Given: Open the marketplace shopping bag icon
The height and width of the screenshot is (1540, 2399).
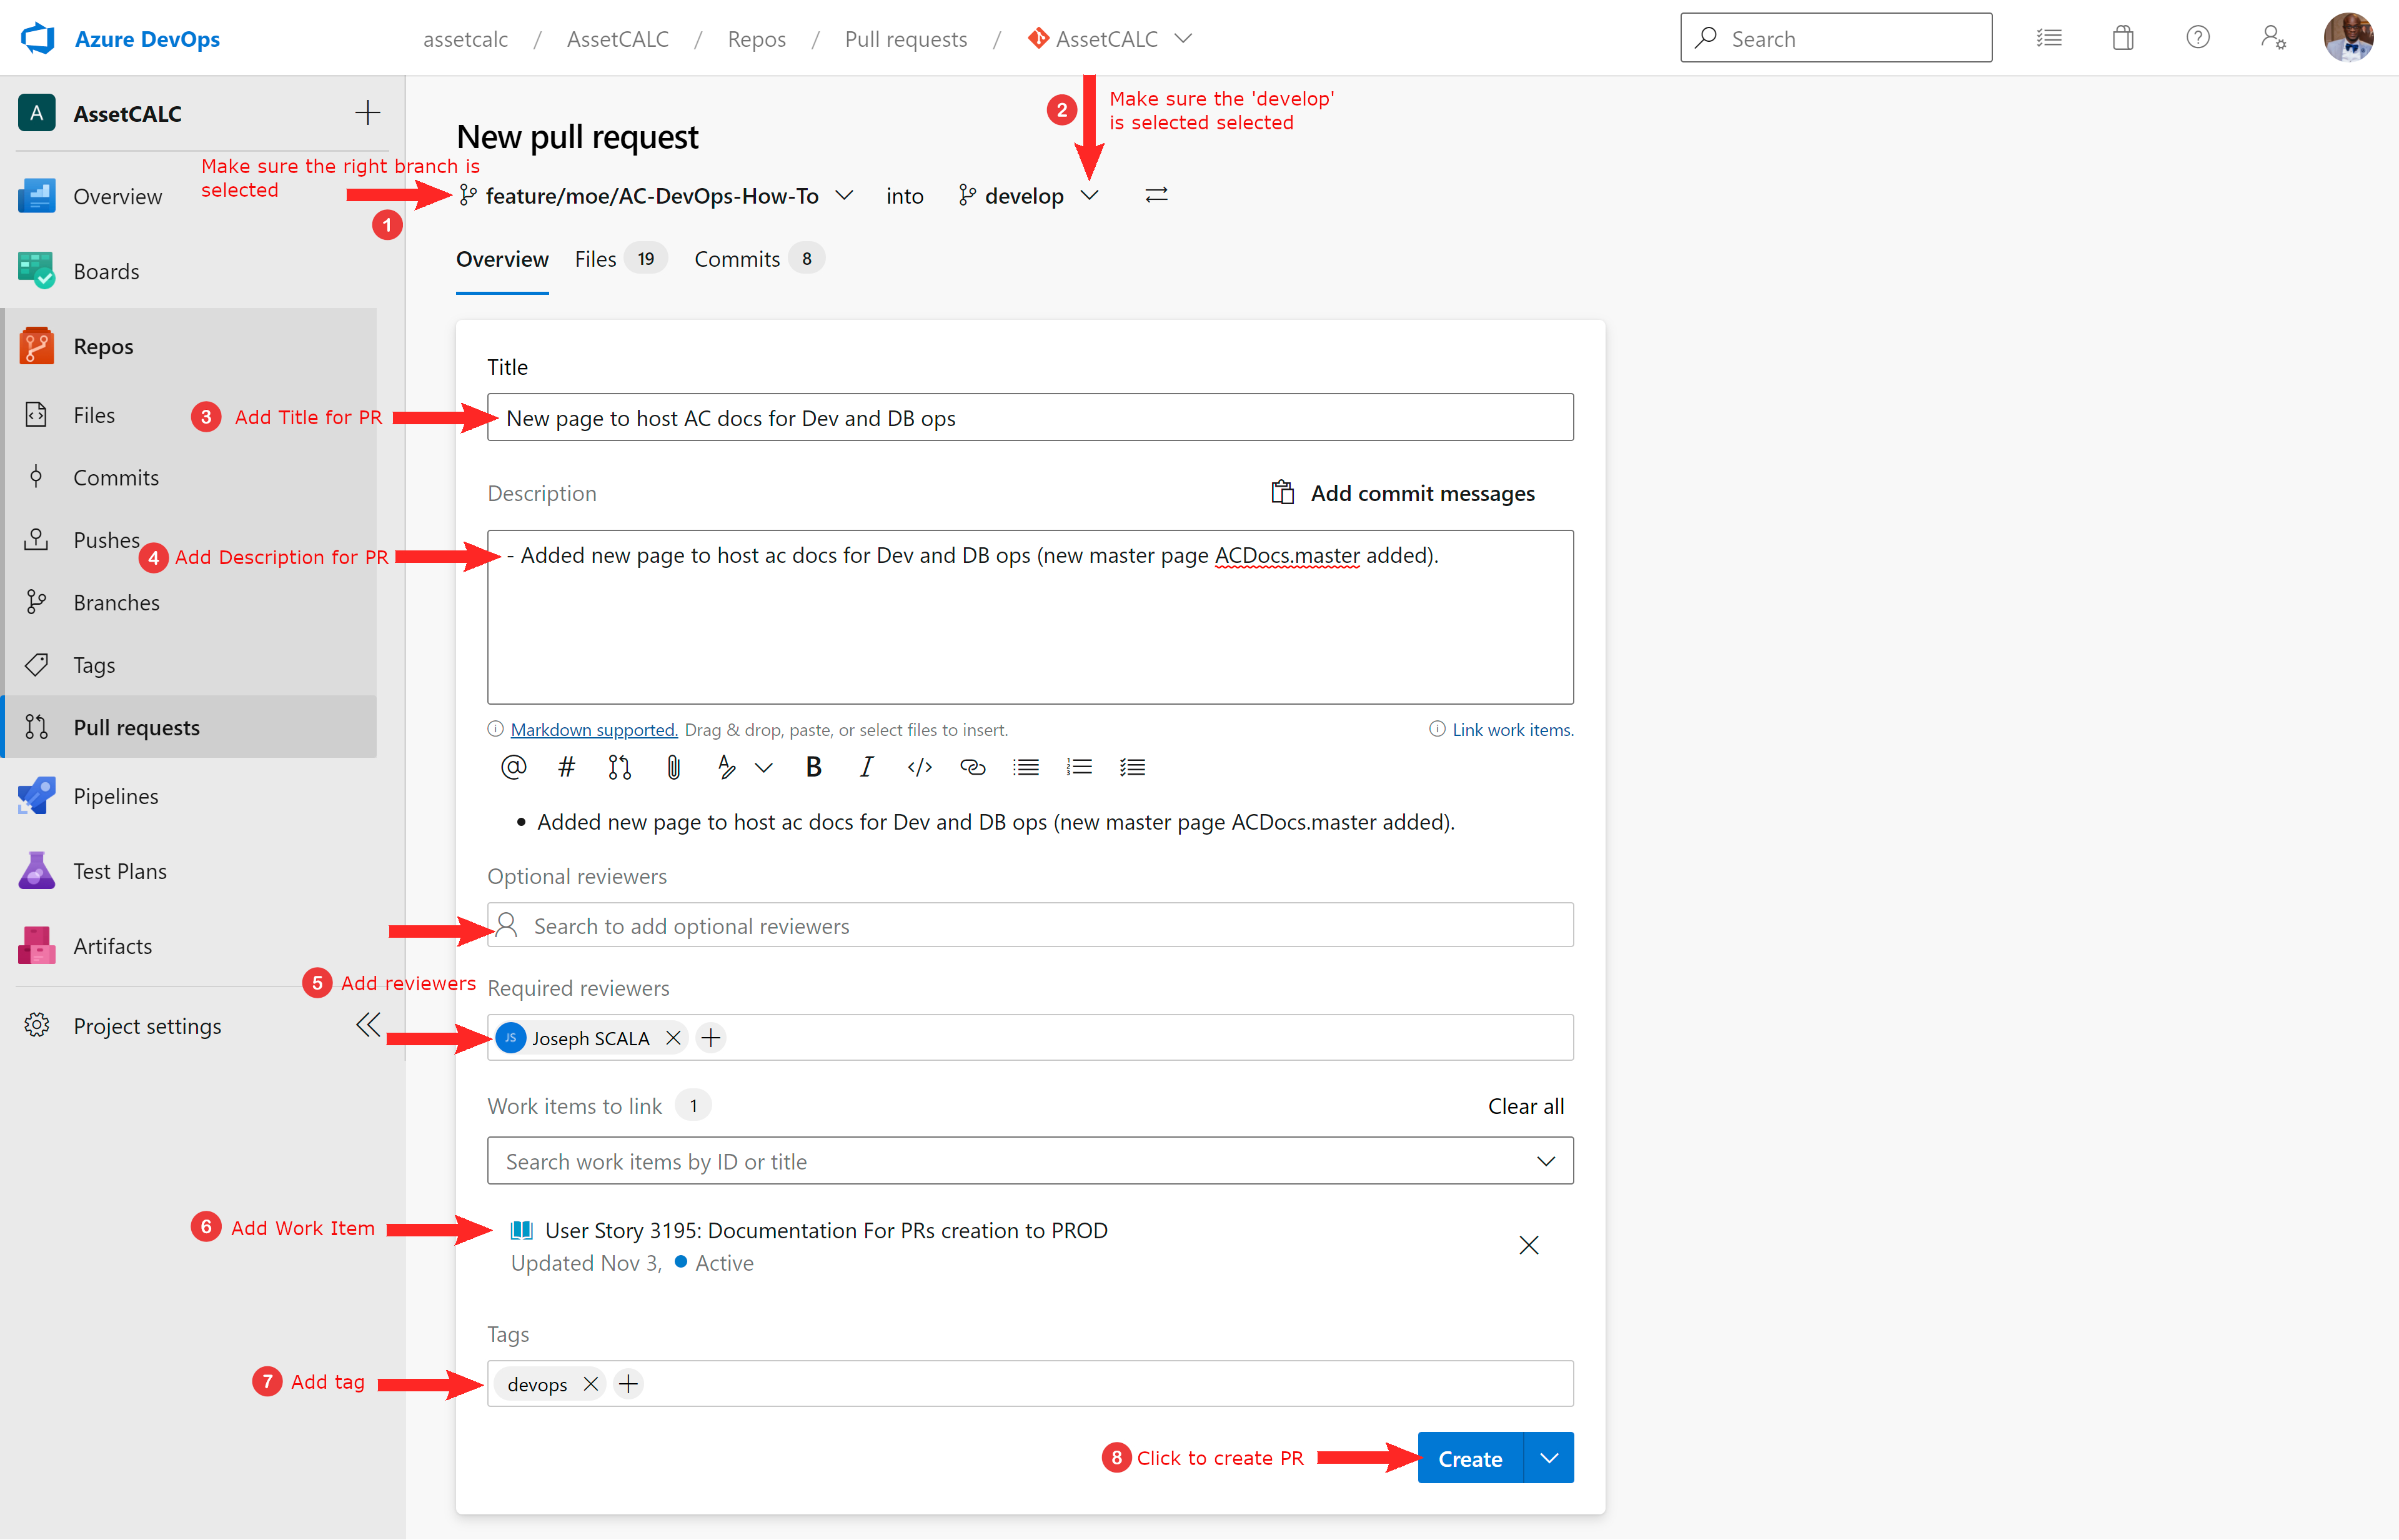Looking at the screenshot, I should (x=2123, y=38).
